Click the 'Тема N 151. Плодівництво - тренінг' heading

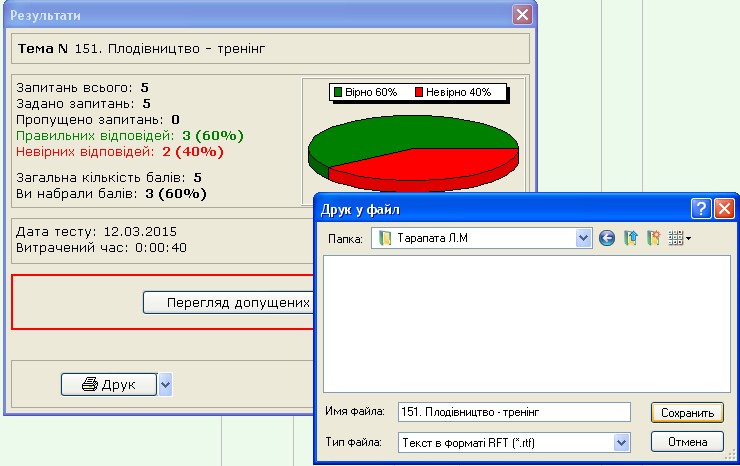coord(142,49)
